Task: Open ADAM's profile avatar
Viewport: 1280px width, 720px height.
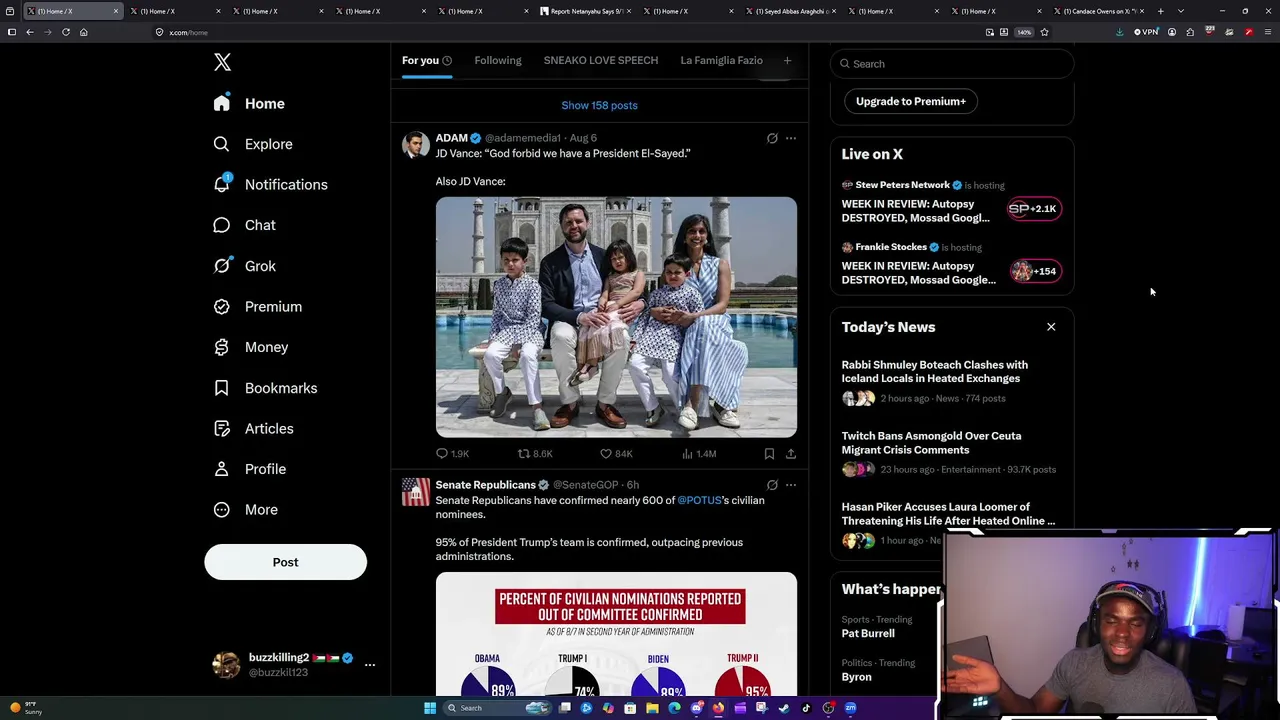Action: pos(416,145)
